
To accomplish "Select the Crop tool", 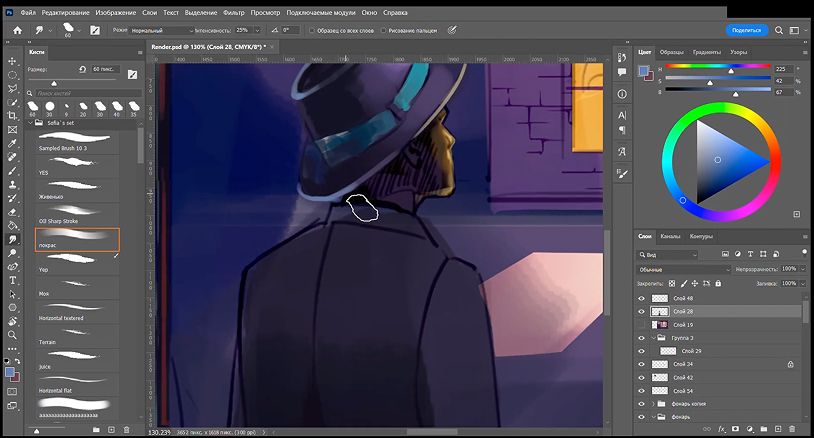I will click(12, 116).
